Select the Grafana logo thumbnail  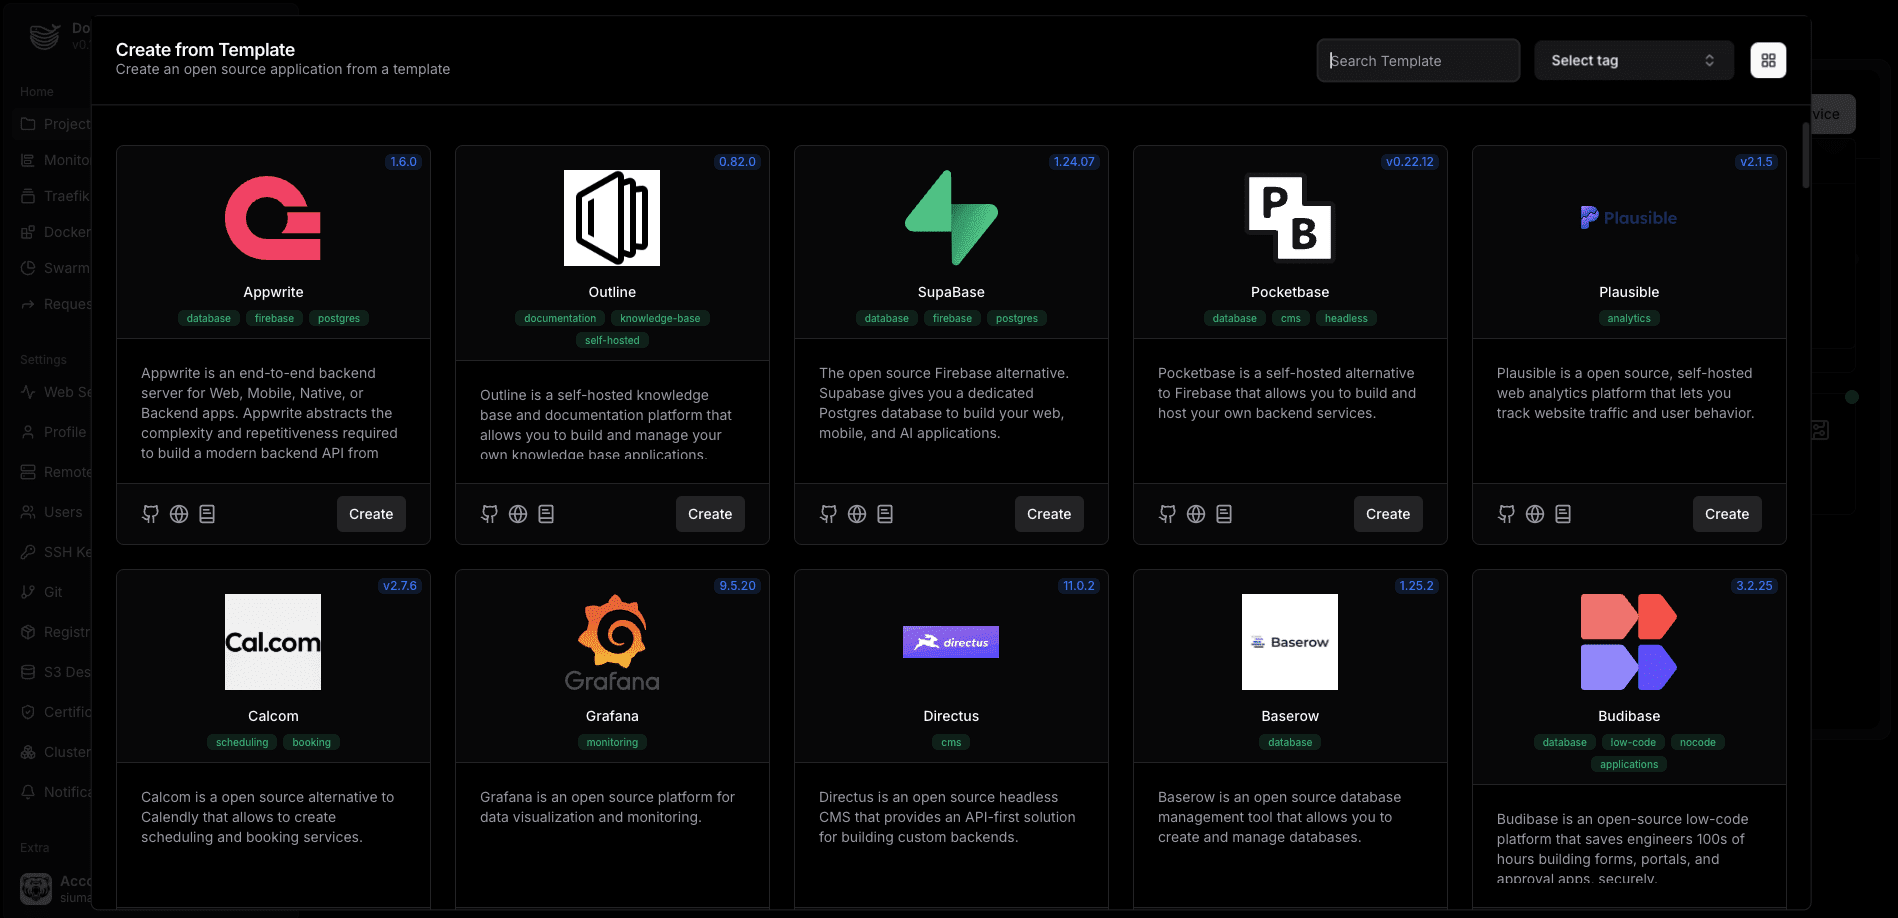612,642
